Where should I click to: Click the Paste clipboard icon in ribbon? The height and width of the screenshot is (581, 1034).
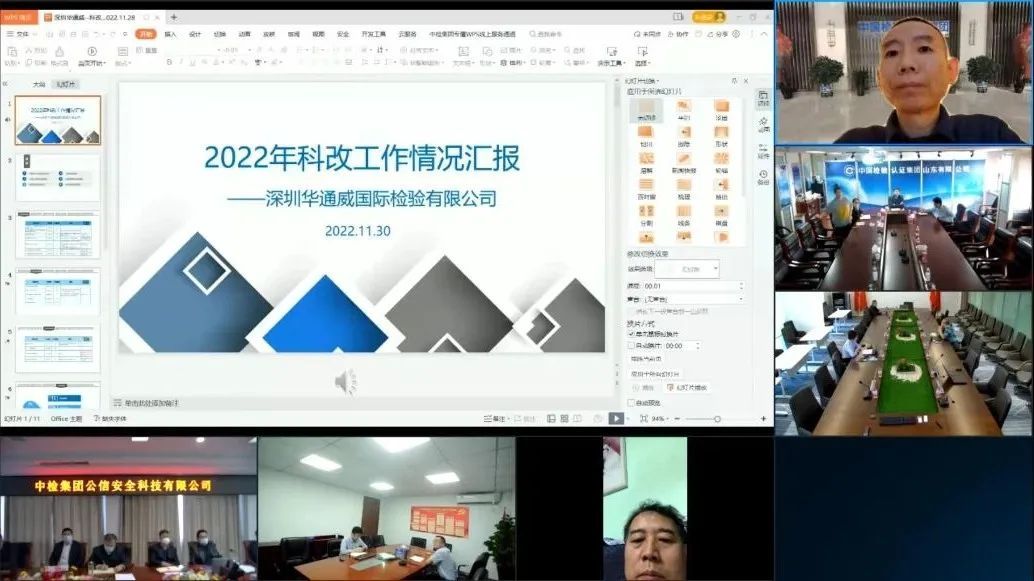coord(12,52)
